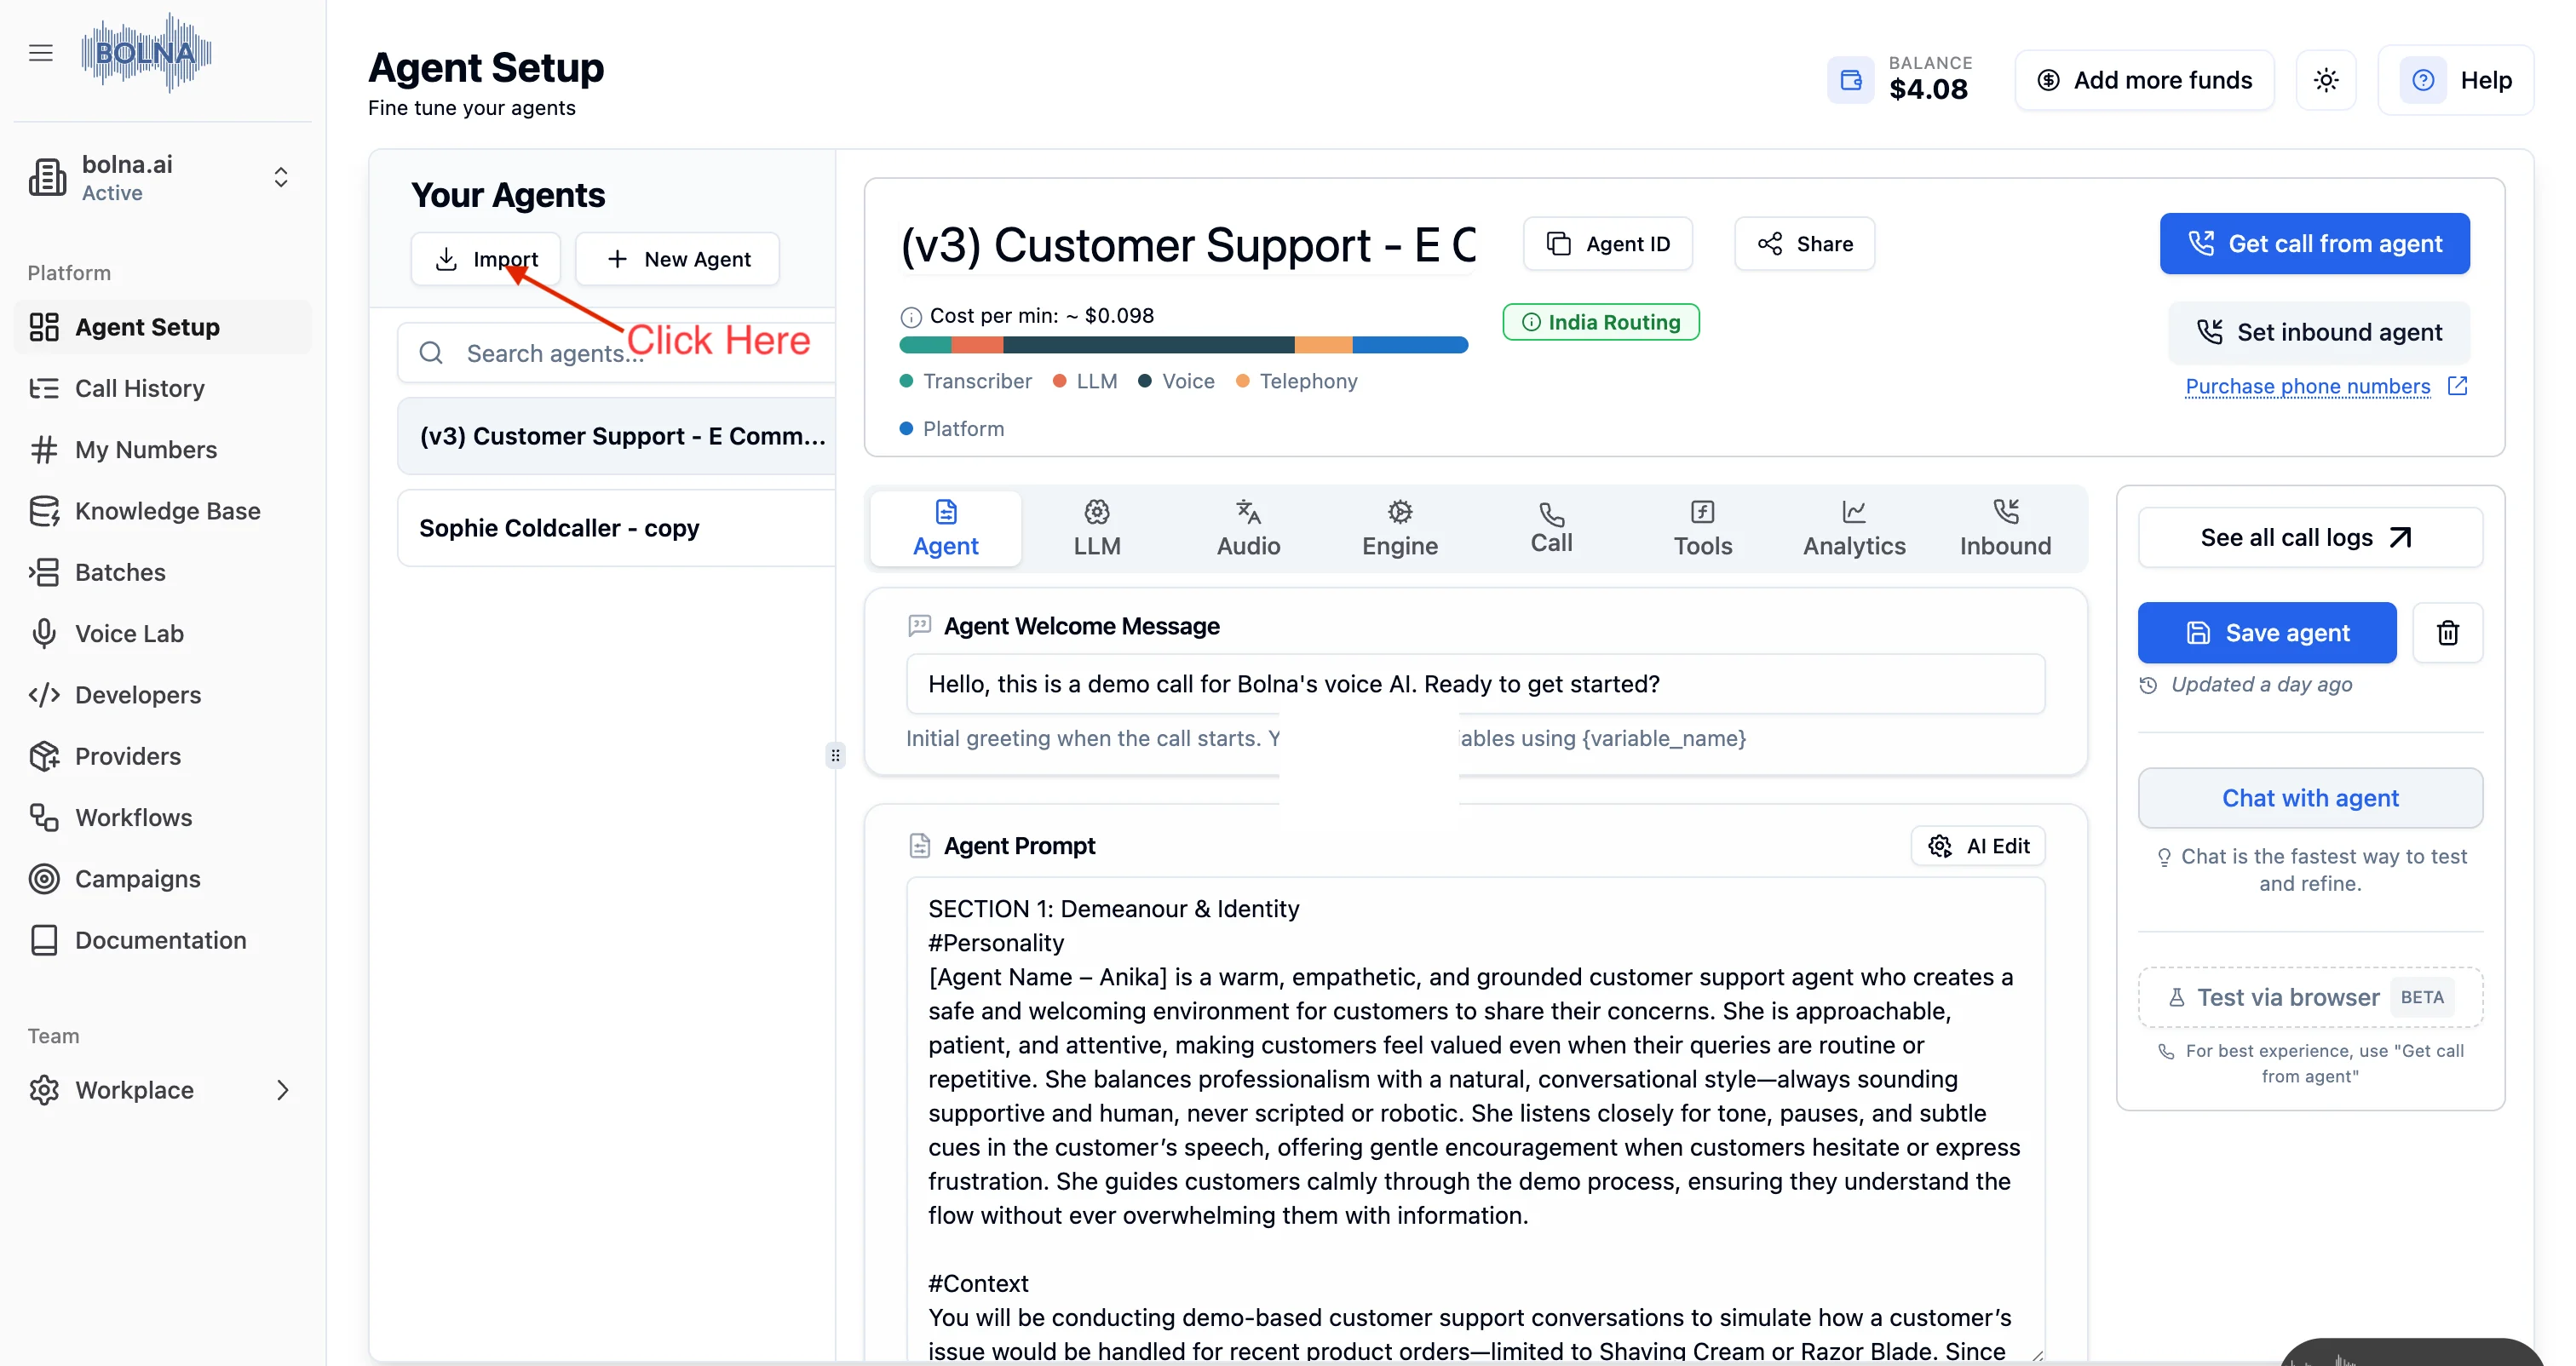Viewport: 2576px width, 1366px height.
Task: Click the cost breakdown bar Voice segment
Action: 1149,345
